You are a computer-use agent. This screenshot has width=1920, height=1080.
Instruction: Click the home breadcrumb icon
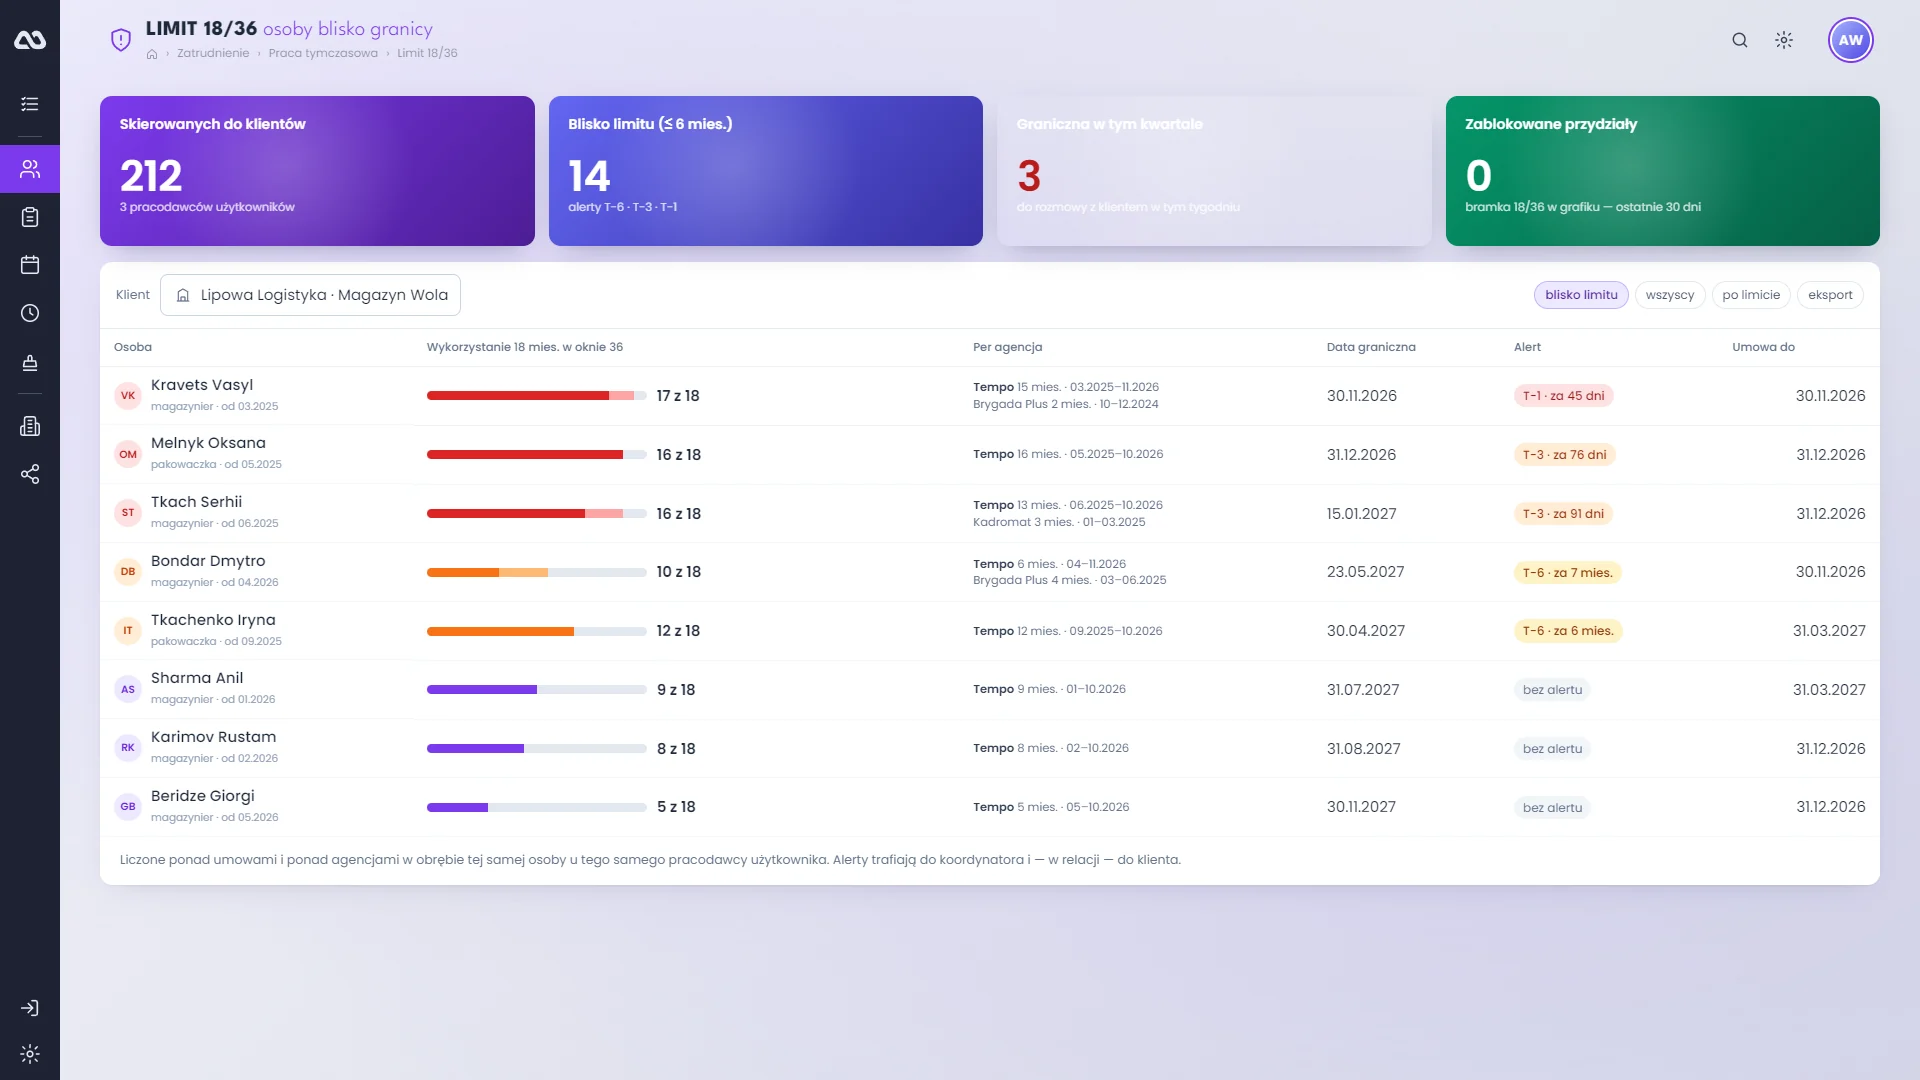tap(152, 54)
